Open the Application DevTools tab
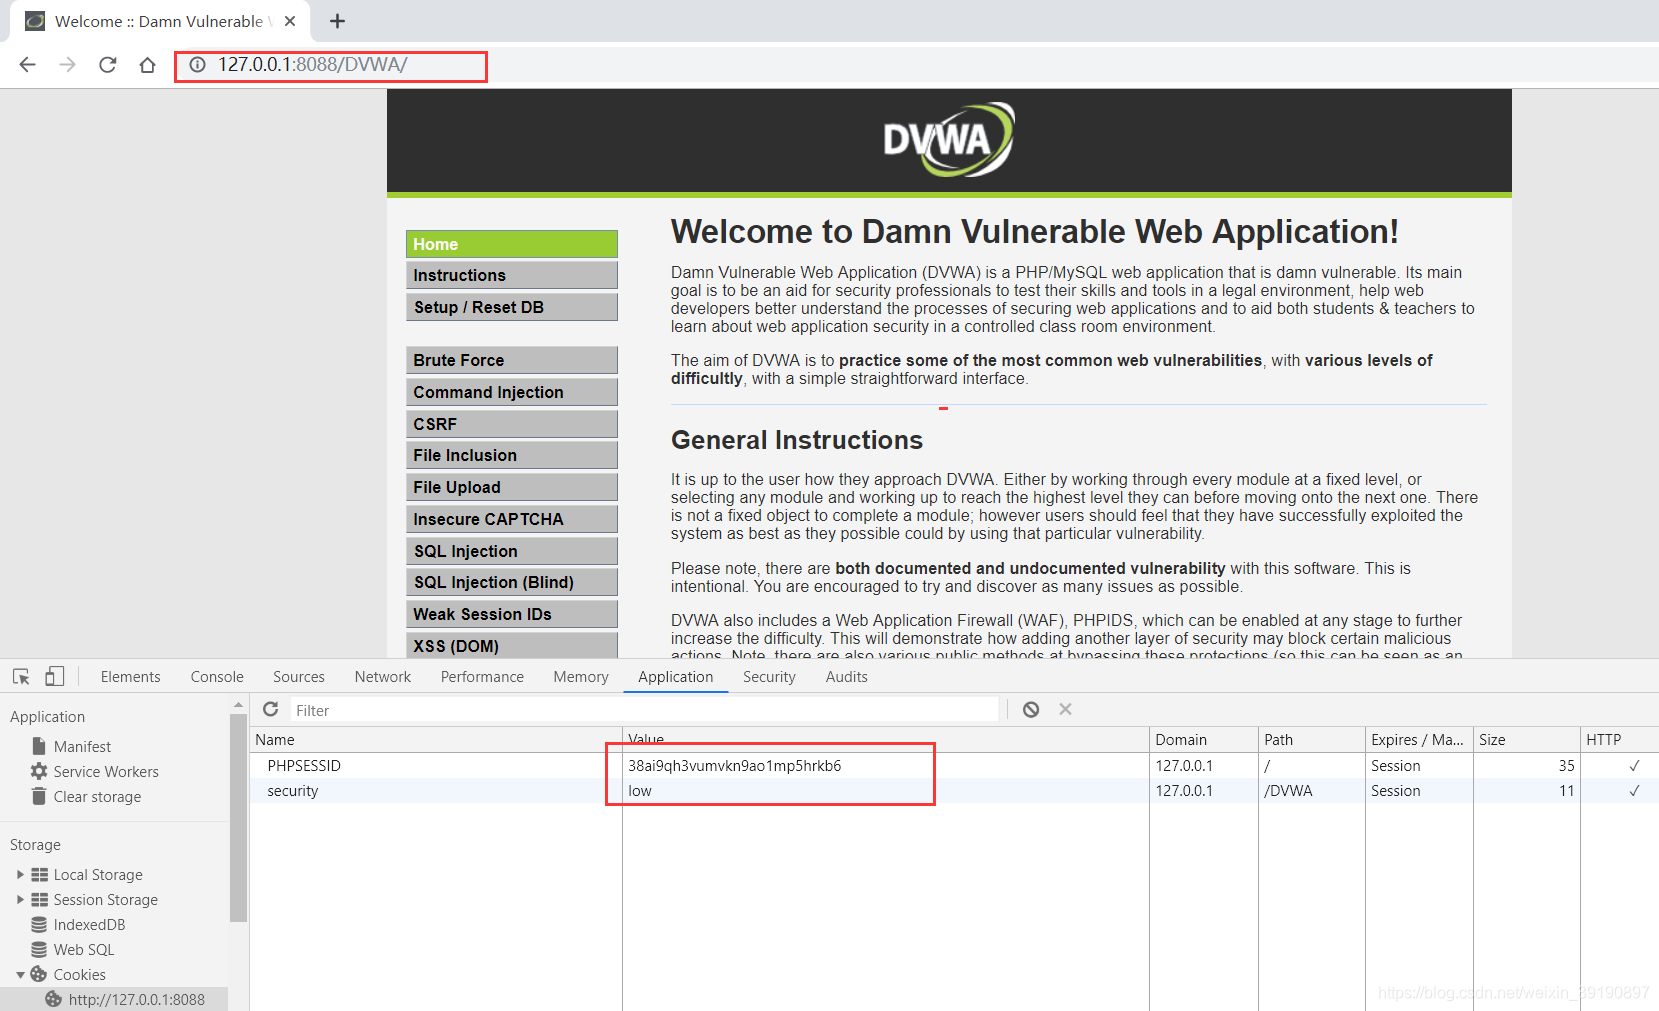1659x1011 pixels. [676, 677]
